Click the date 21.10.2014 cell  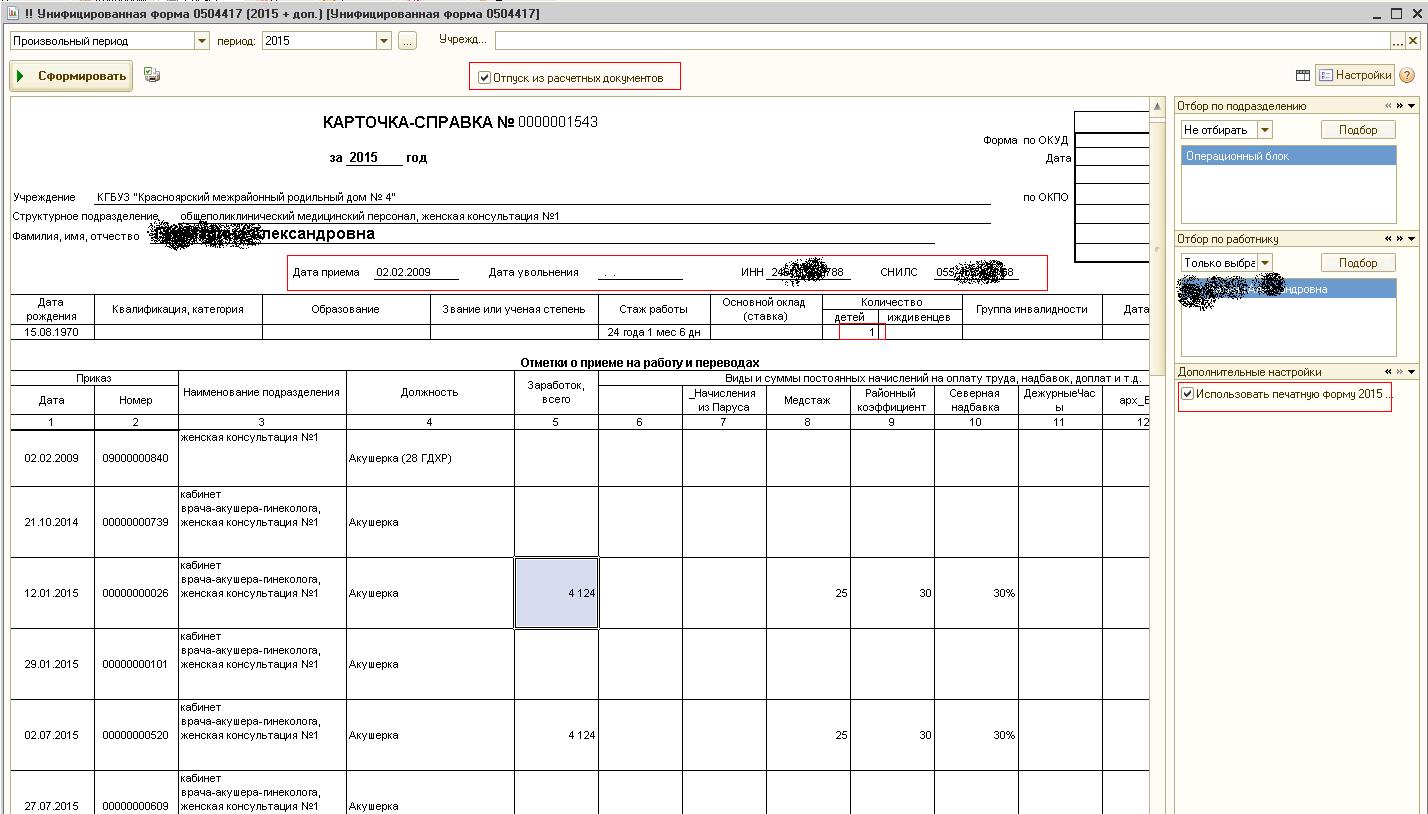52,522
